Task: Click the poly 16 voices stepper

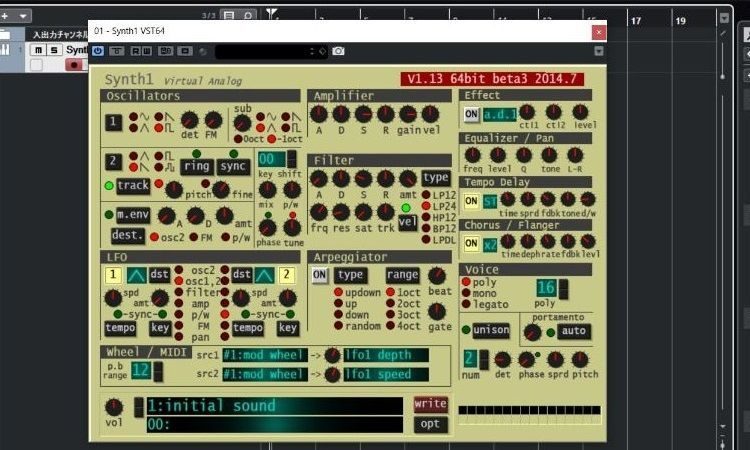Action: point(563,289)
